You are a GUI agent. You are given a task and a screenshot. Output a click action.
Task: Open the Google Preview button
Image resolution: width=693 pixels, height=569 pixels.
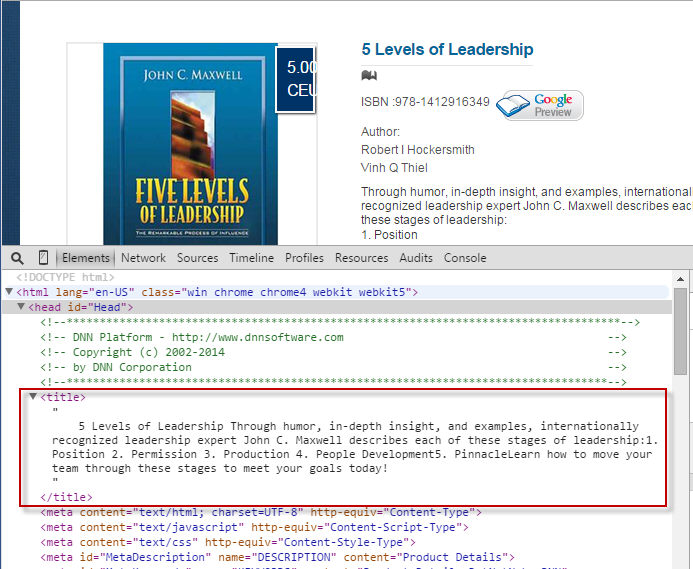pos(540,105)
